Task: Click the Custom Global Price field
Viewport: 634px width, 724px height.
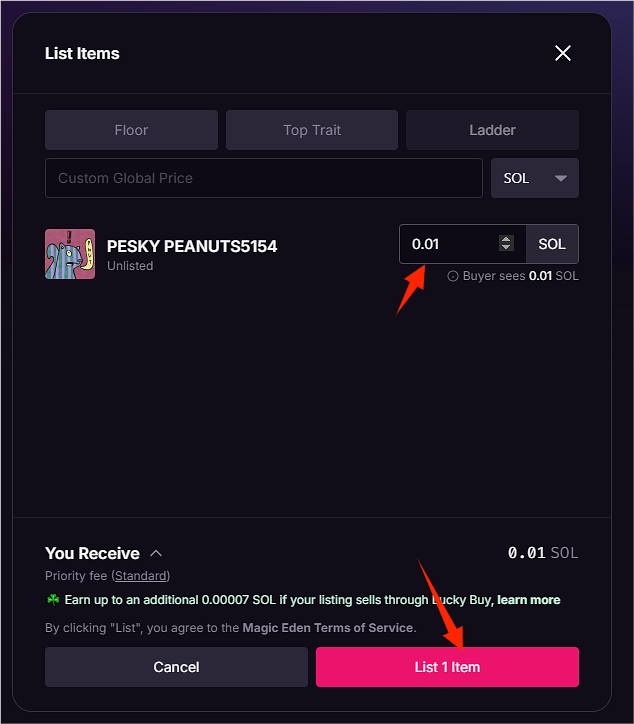Action: coord(264,178)
